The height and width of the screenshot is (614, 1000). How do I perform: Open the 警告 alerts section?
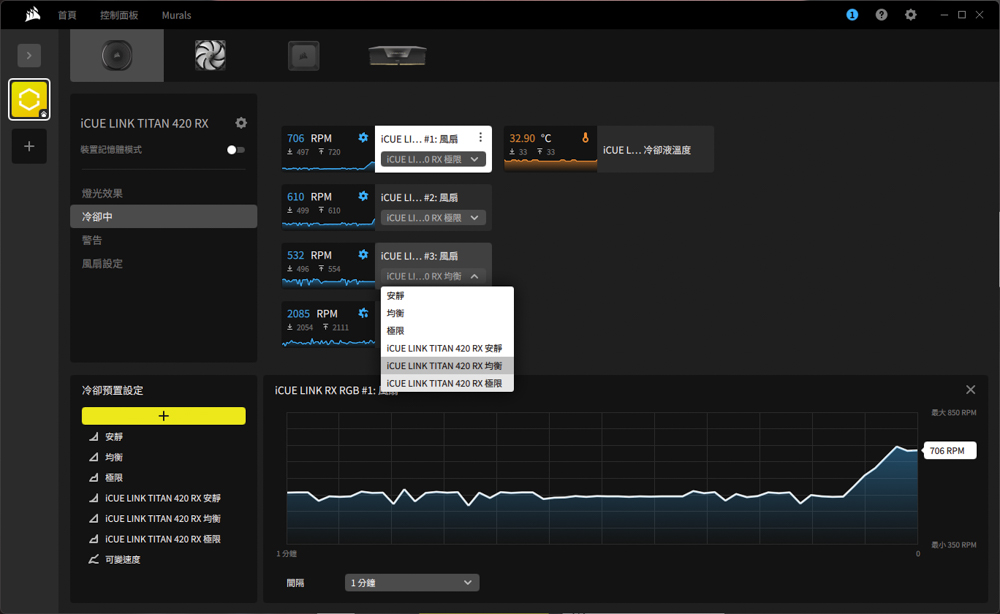point(164,240)
